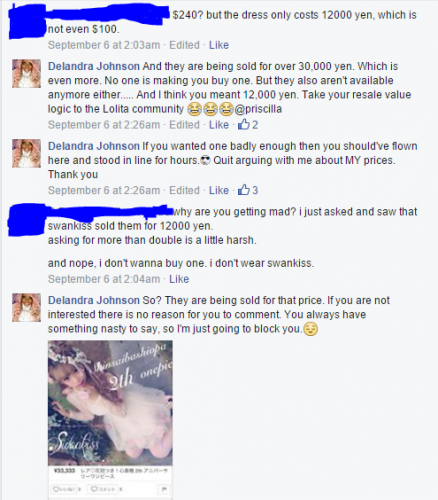Show edit history of the Lolita community comment
The width and height of the screenshot is (438, 500).
click(x=184, y=125)
